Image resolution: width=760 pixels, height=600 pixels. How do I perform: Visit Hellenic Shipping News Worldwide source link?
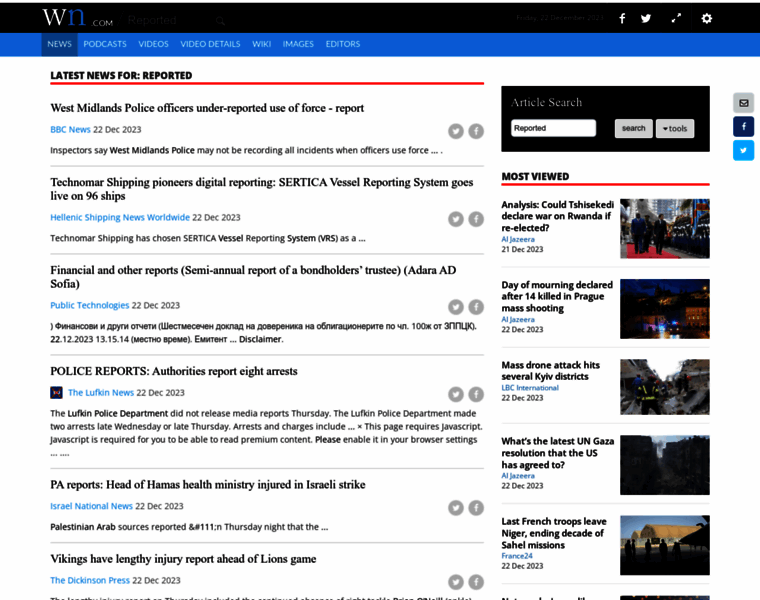(x=120, y=217)
